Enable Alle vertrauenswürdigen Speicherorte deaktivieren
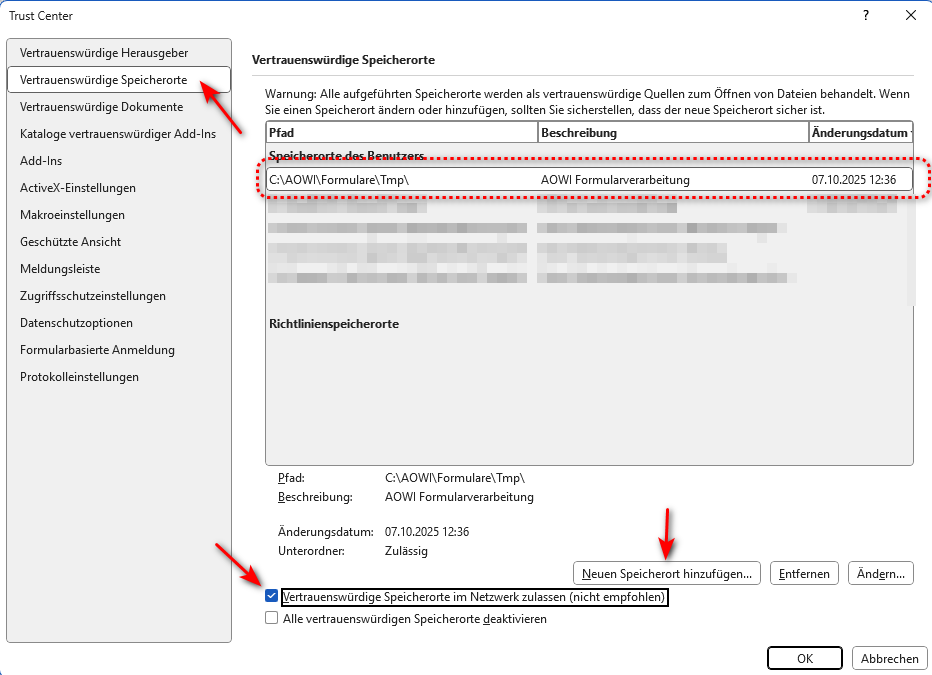The image size is (932, 675). [272, 619]
